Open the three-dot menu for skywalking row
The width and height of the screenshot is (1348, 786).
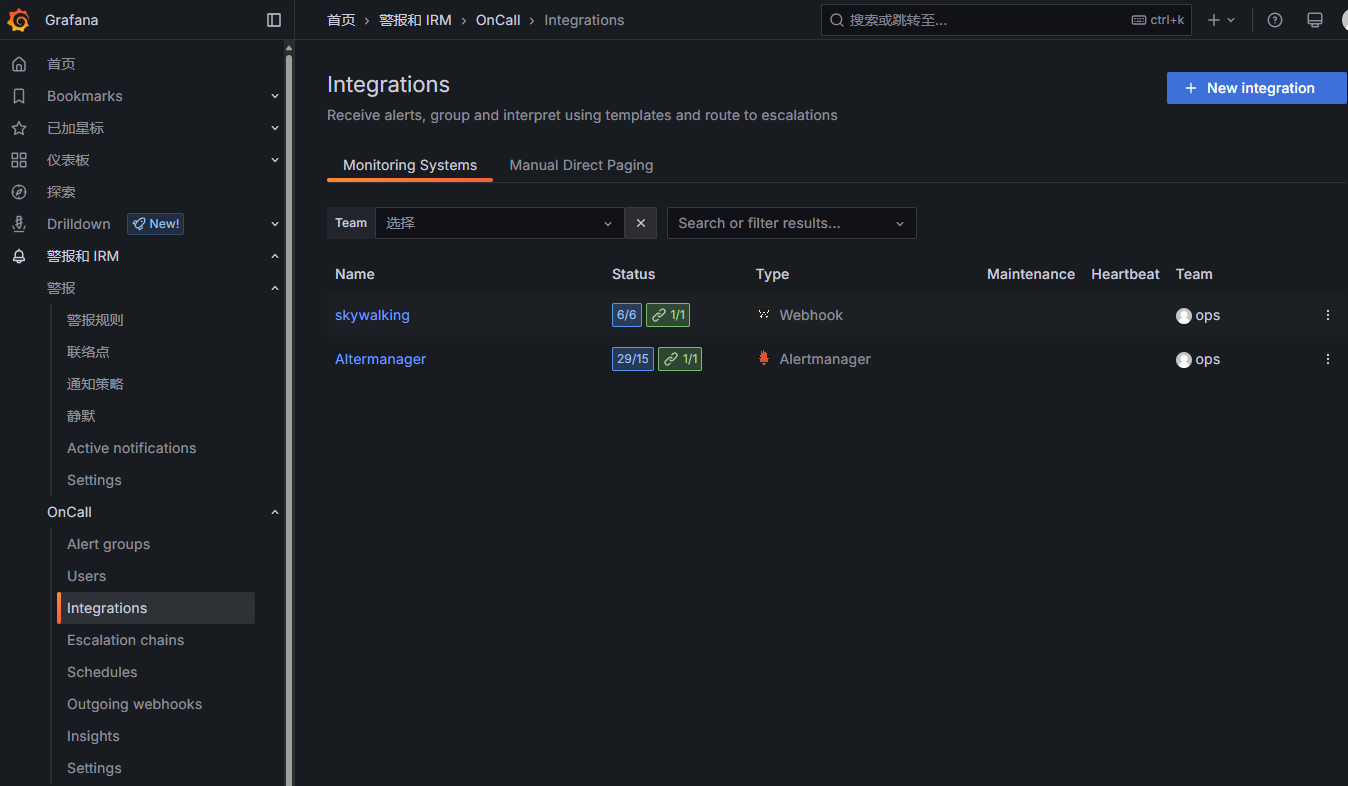[1328, 315]
